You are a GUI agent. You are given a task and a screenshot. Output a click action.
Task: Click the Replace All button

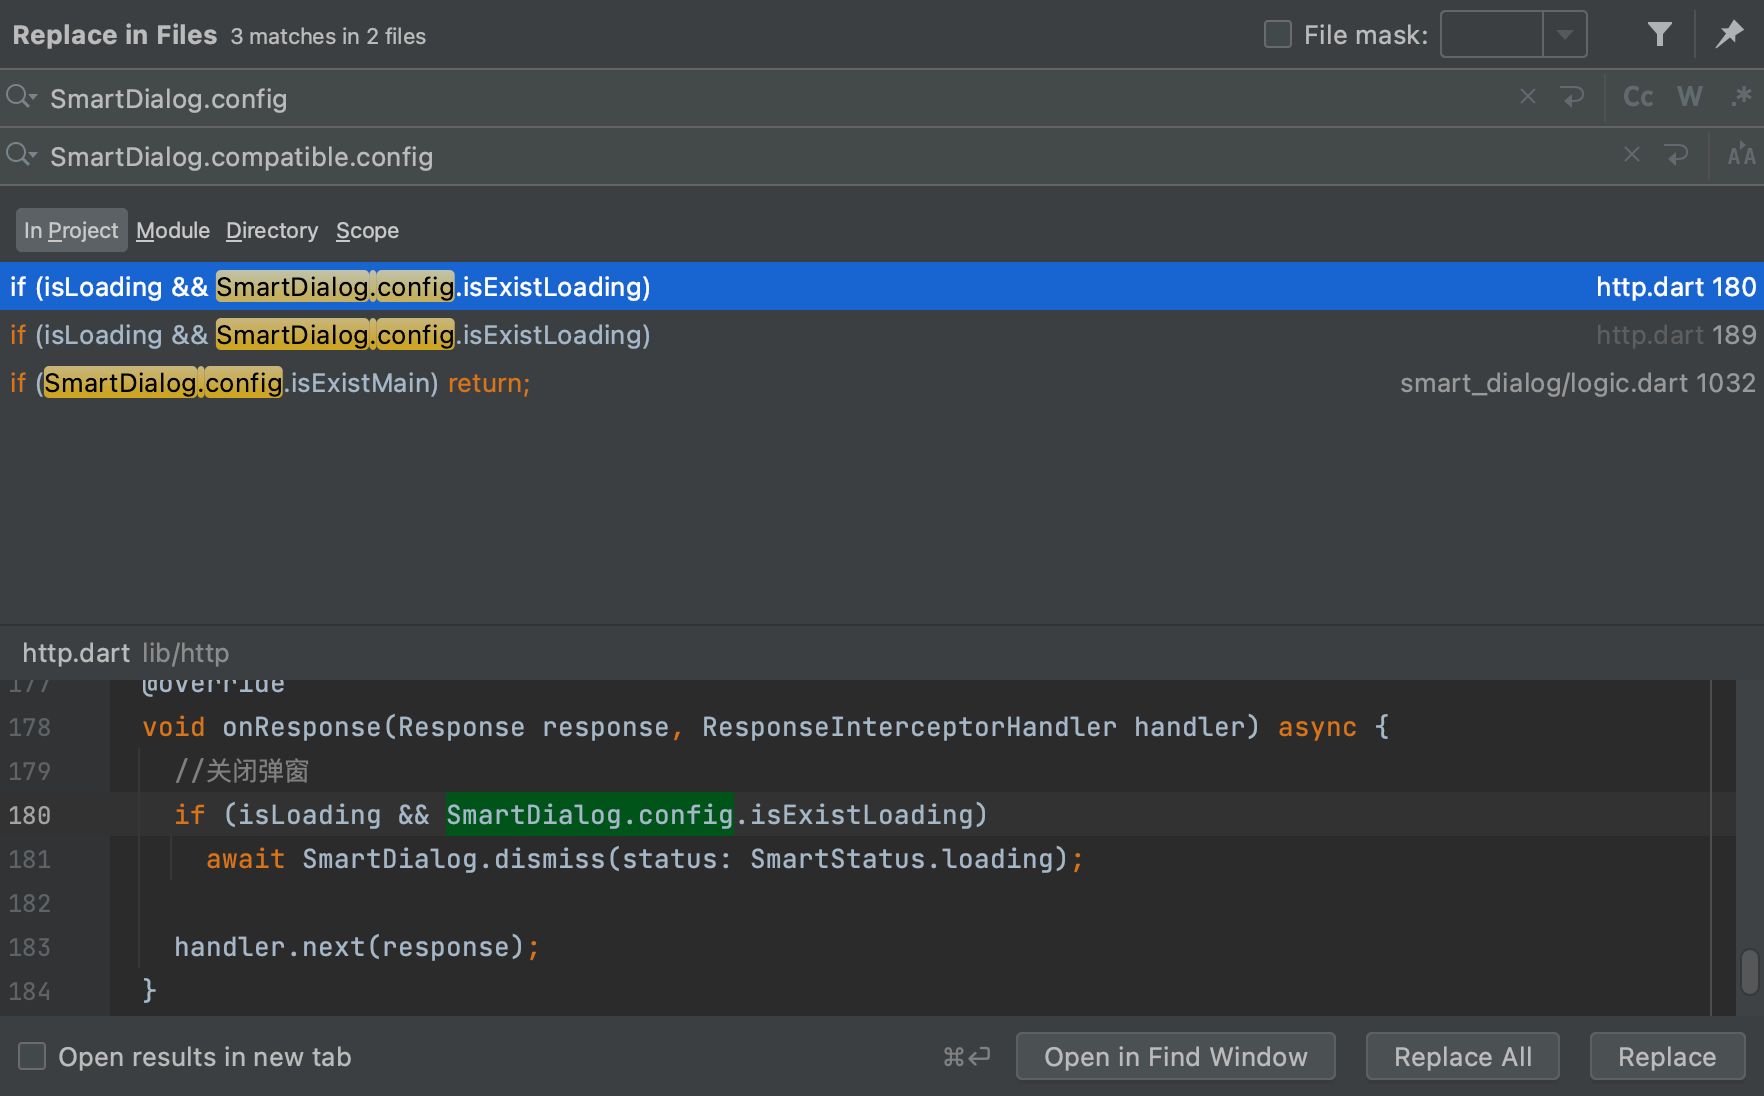point(1462,1057)
